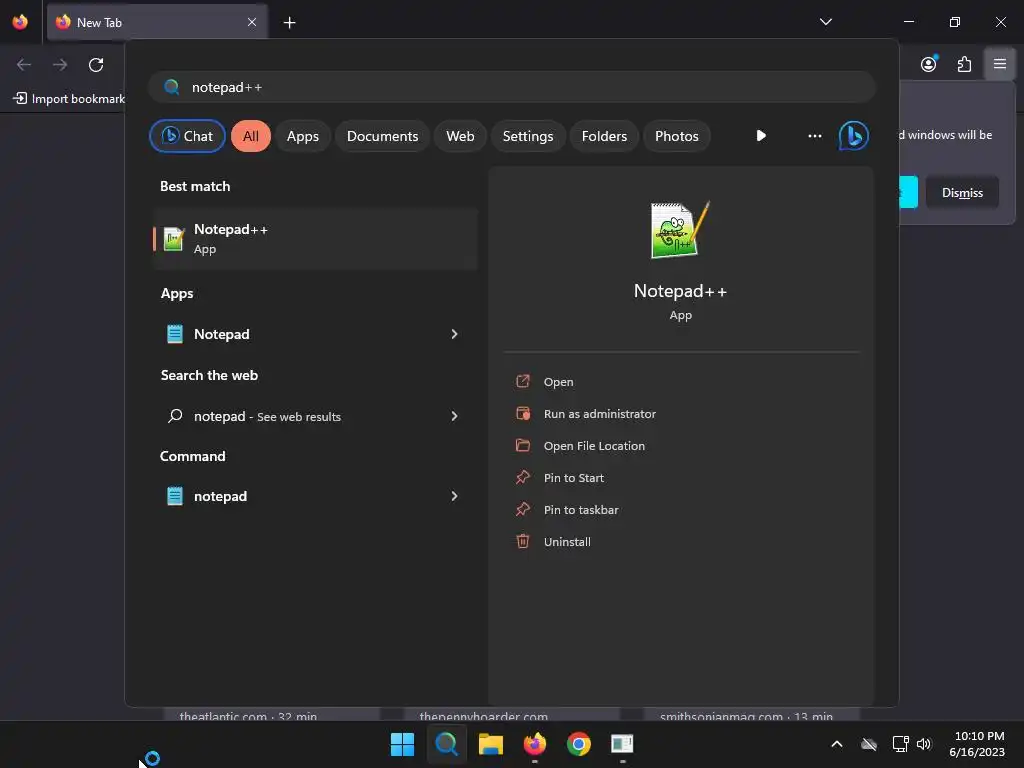Open the Firefox account icon
Screen dimensions: 1024x768
coord(929,64)
